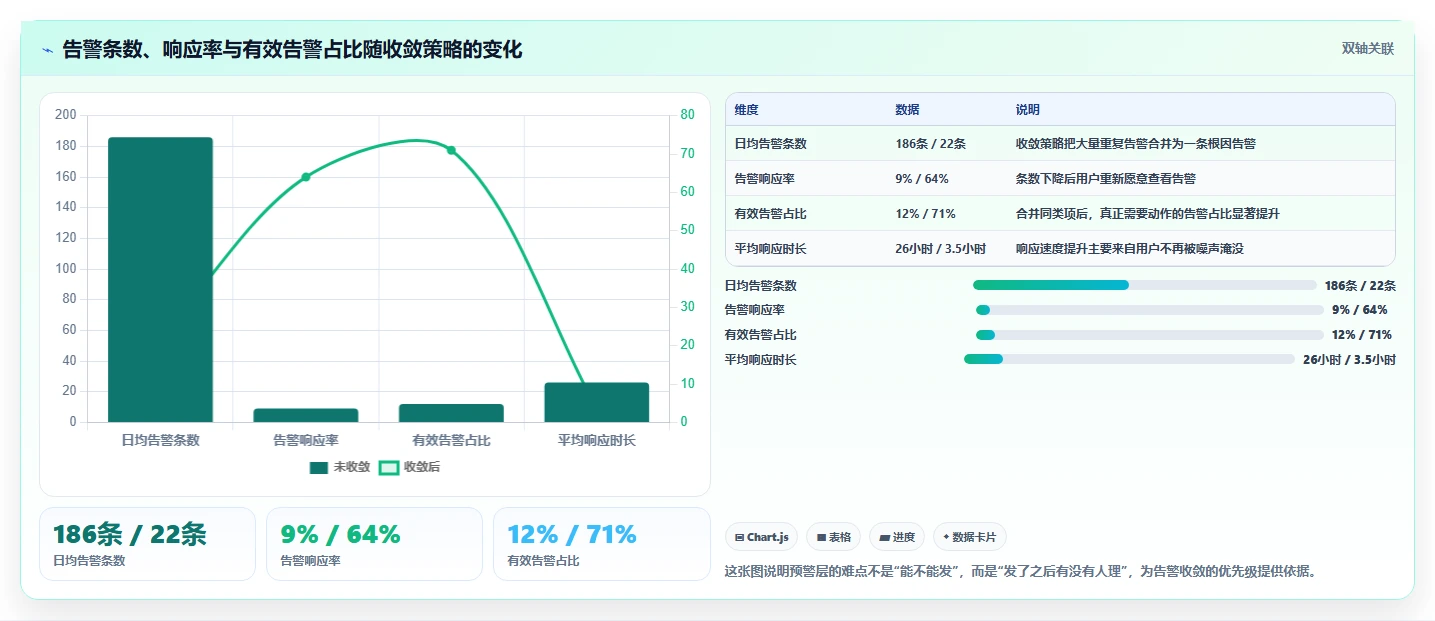Click the 日均告警条数 progress bar
1435x621 pixels.
(1144, 285)
